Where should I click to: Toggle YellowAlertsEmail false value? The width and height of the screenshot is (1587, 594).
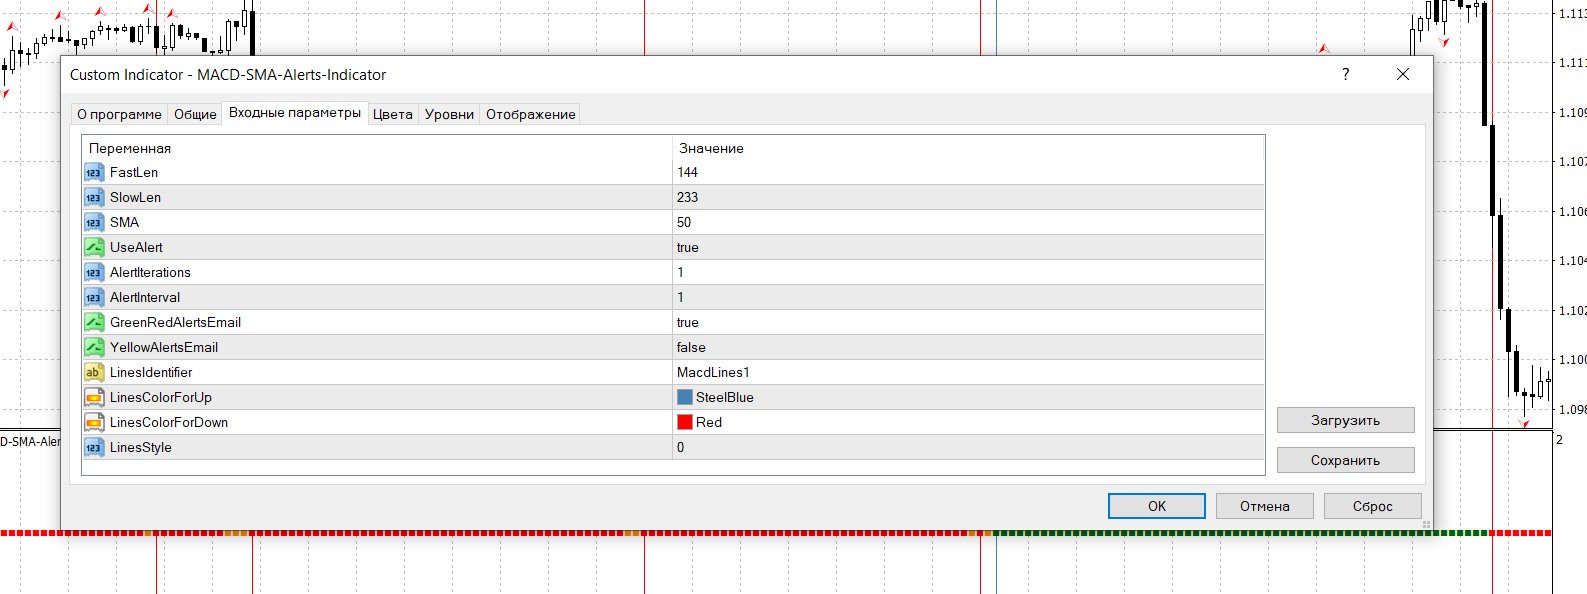[x=968, y=347]
